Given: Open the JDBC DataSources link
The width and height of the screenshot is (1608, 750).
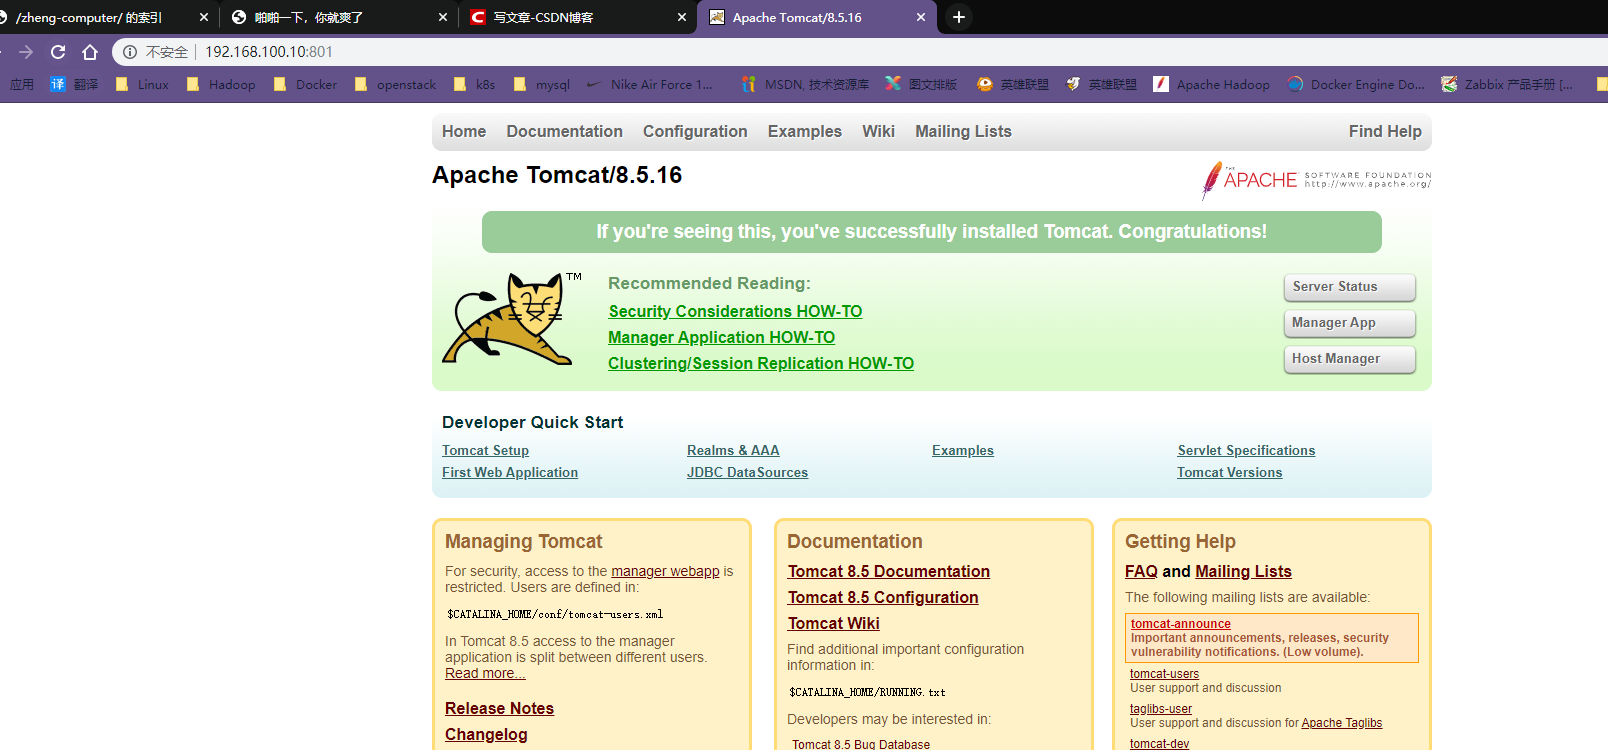Looking at the screenshot, I should coord(747,473).
